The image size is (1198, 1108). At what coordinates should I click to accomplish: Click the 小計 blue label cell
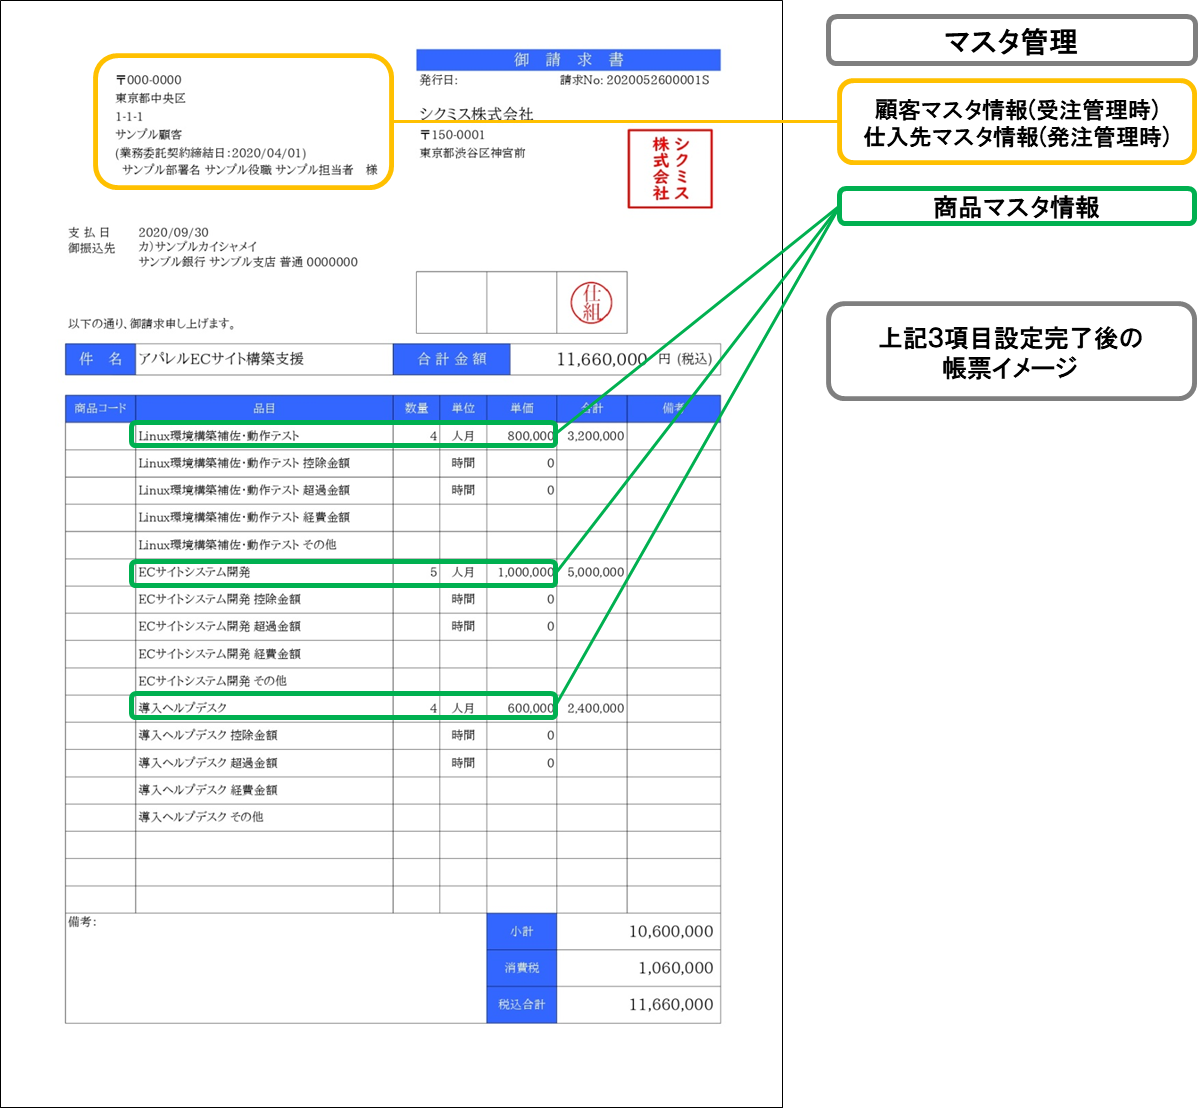[522, 931]
